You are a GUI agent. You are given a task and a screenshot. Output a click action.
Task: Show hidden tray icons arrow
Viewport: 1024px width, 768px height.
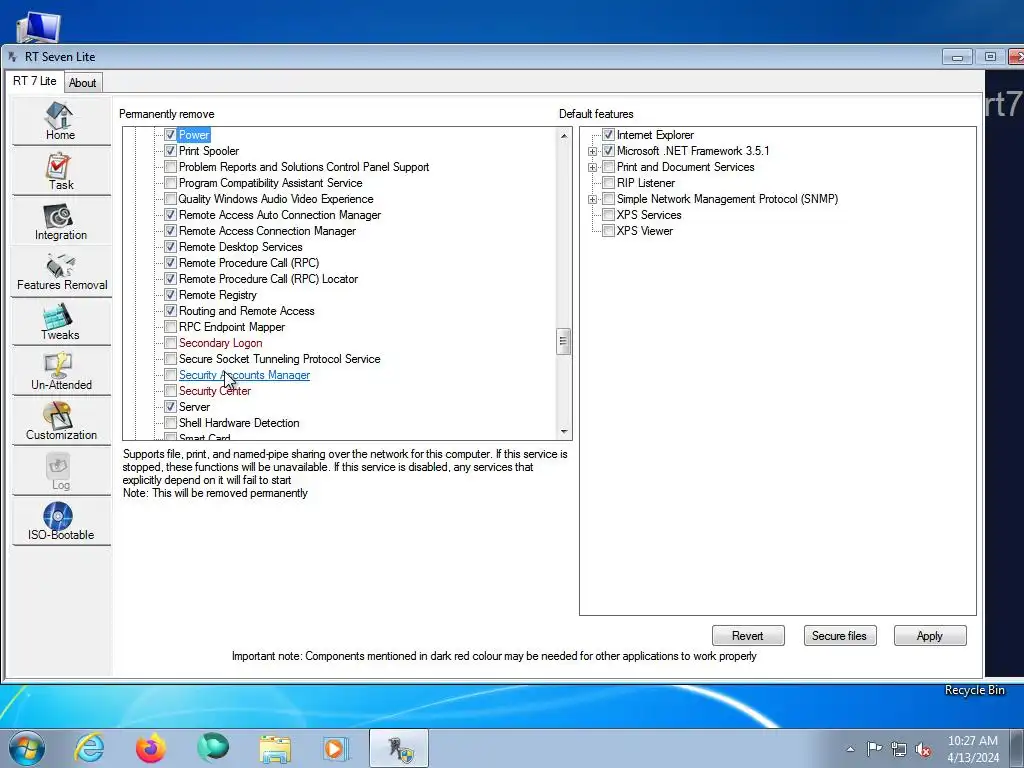[850, 749]
